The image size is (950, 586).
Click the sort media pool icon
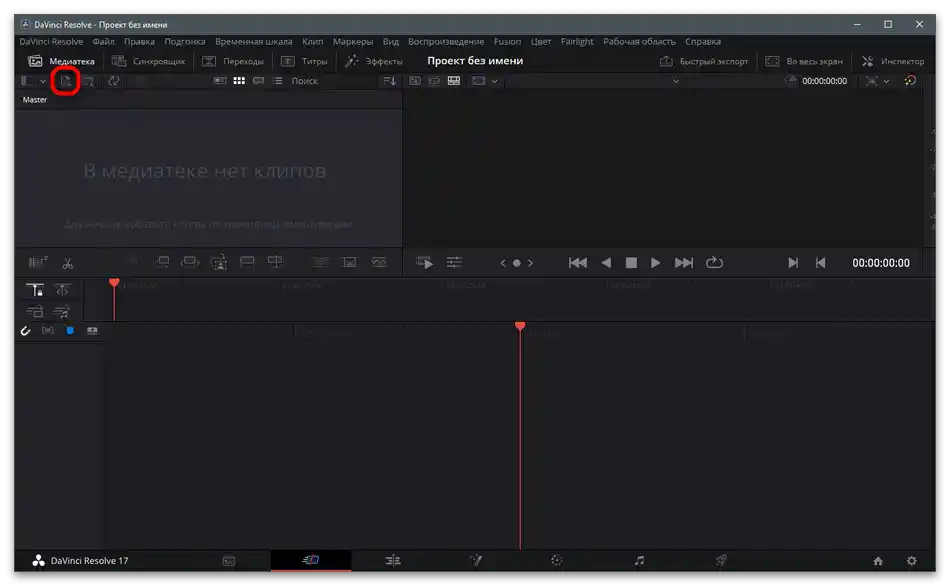tap(389, 81)
